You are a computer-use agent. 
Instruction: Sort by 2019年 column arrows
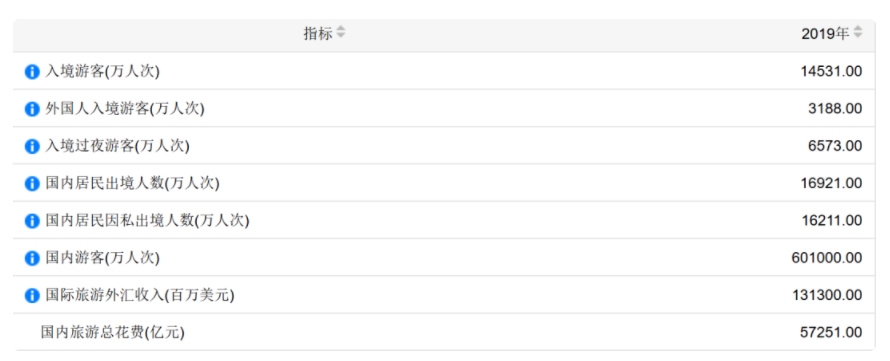tap(857, 32)
